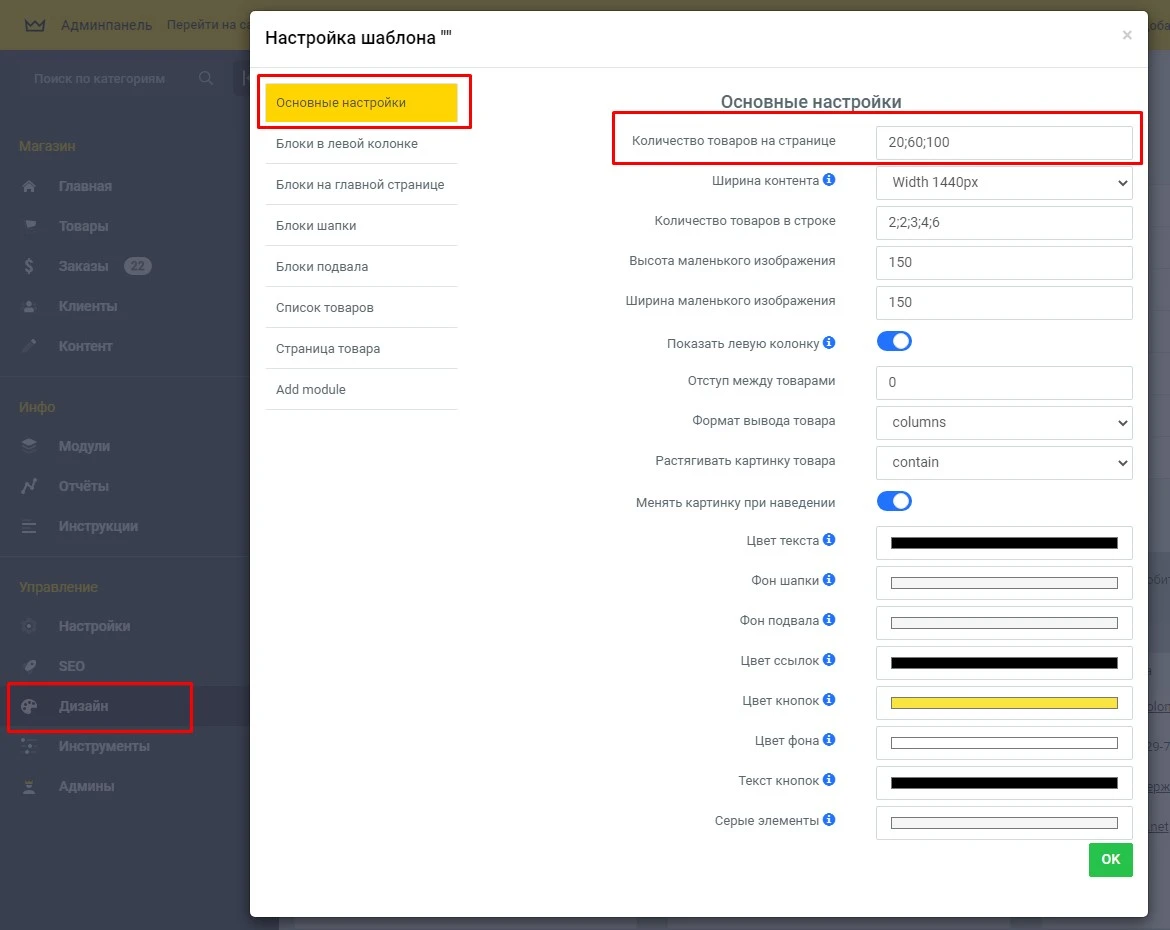Screen dimensions: 1170x930
Task: Click info icon beside Серые элементы
Action: tap(829, 820)
